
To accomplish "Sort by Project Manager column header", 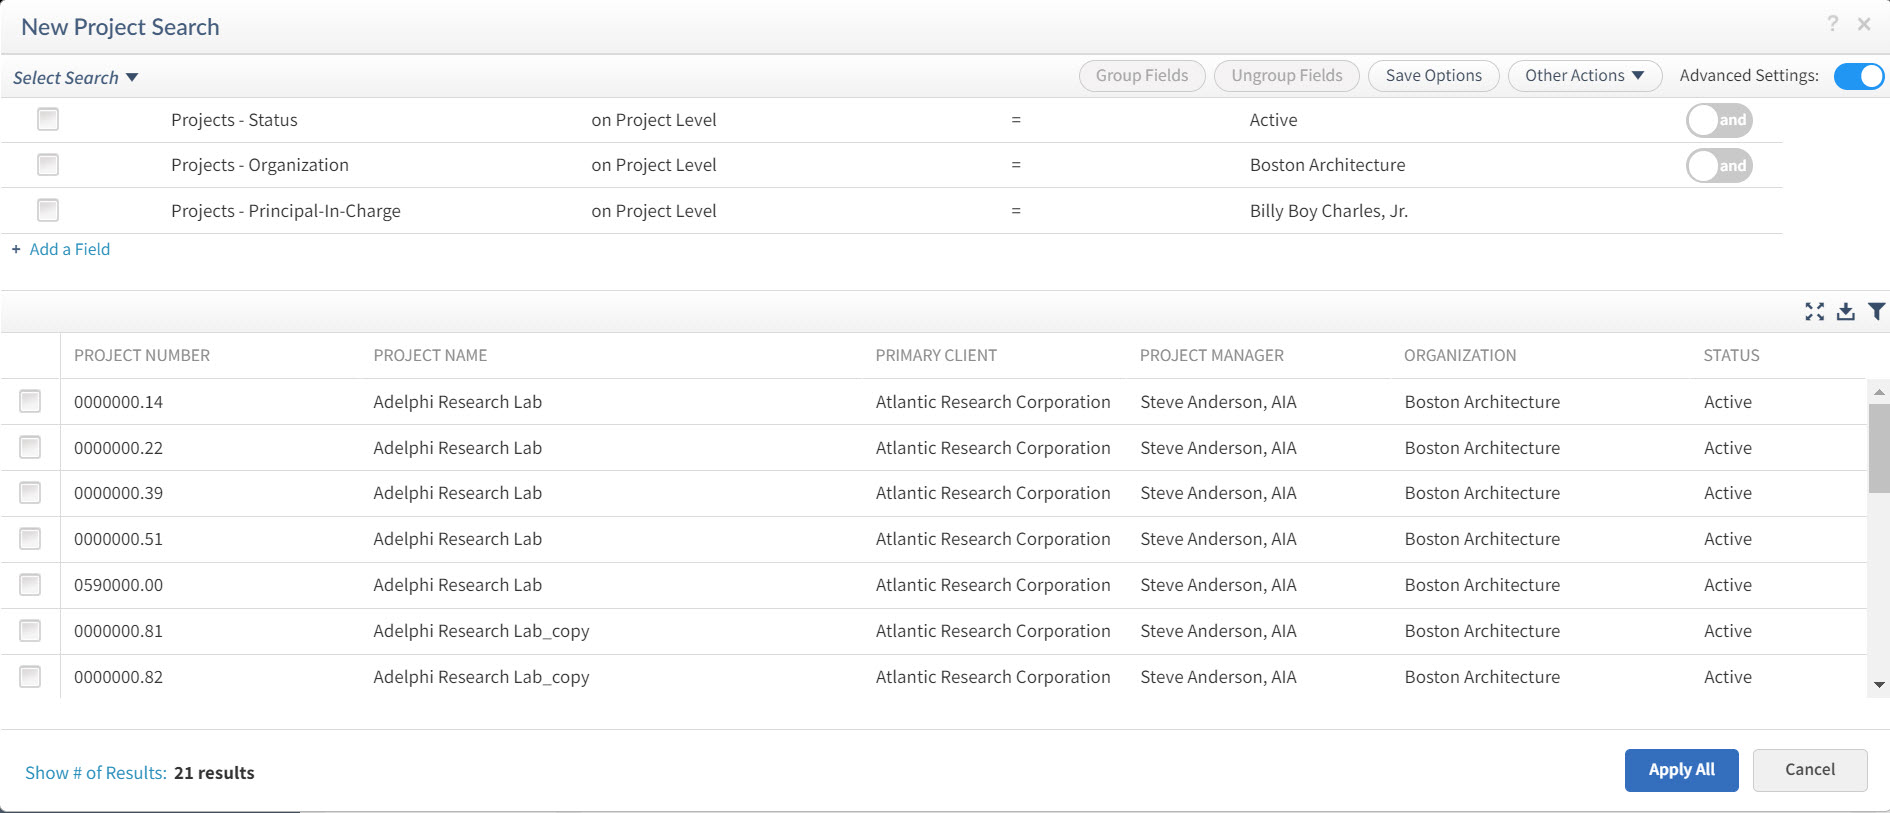I will pos(1212,356).
